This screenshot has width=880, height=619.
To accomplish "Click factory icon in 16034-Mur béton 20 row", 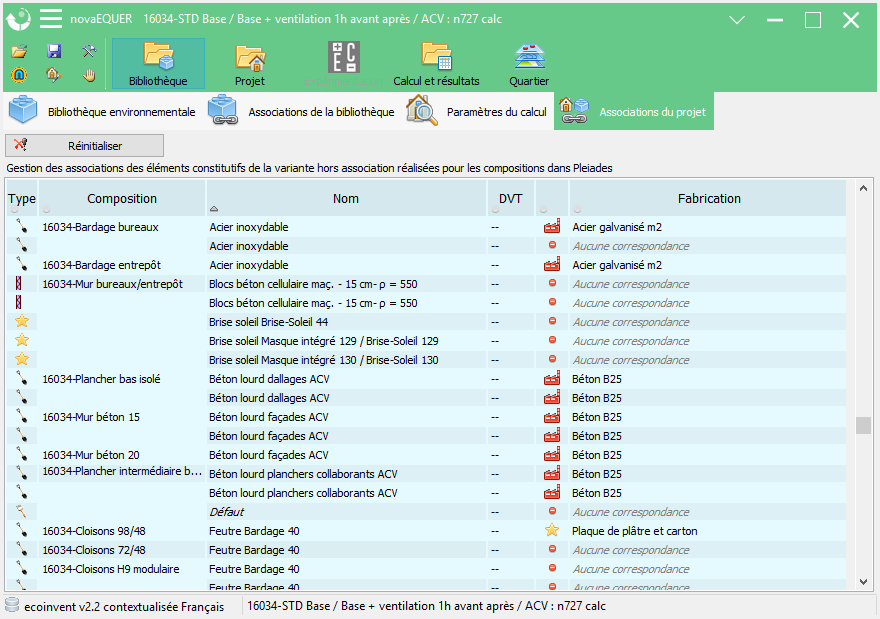I will pyautogui.click(x=552, y=455).
